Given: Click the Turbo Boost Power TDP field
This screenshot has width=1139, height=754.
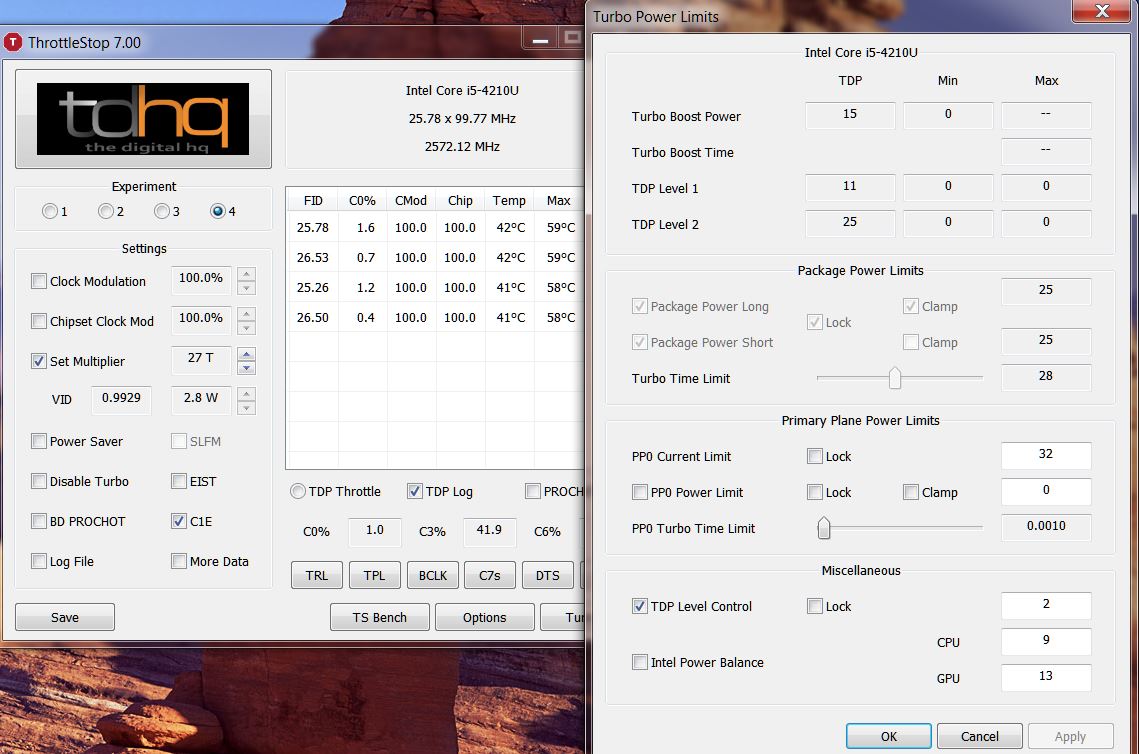Looking at the screenshot, I should tap(850, 115).
